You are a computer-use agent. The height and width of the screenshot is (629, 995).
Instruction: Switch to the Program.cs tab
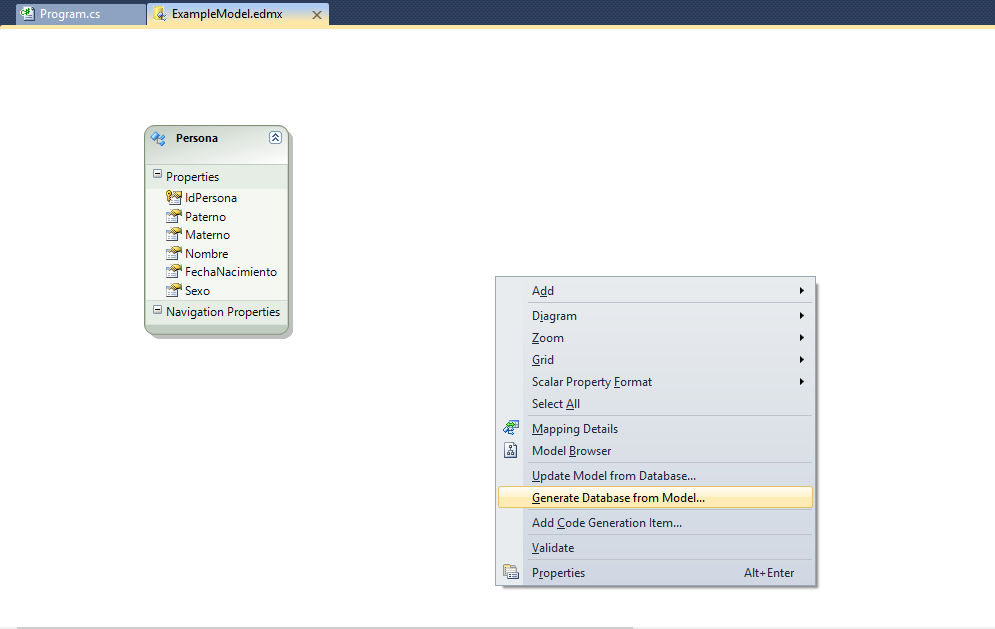coord(70,15)
